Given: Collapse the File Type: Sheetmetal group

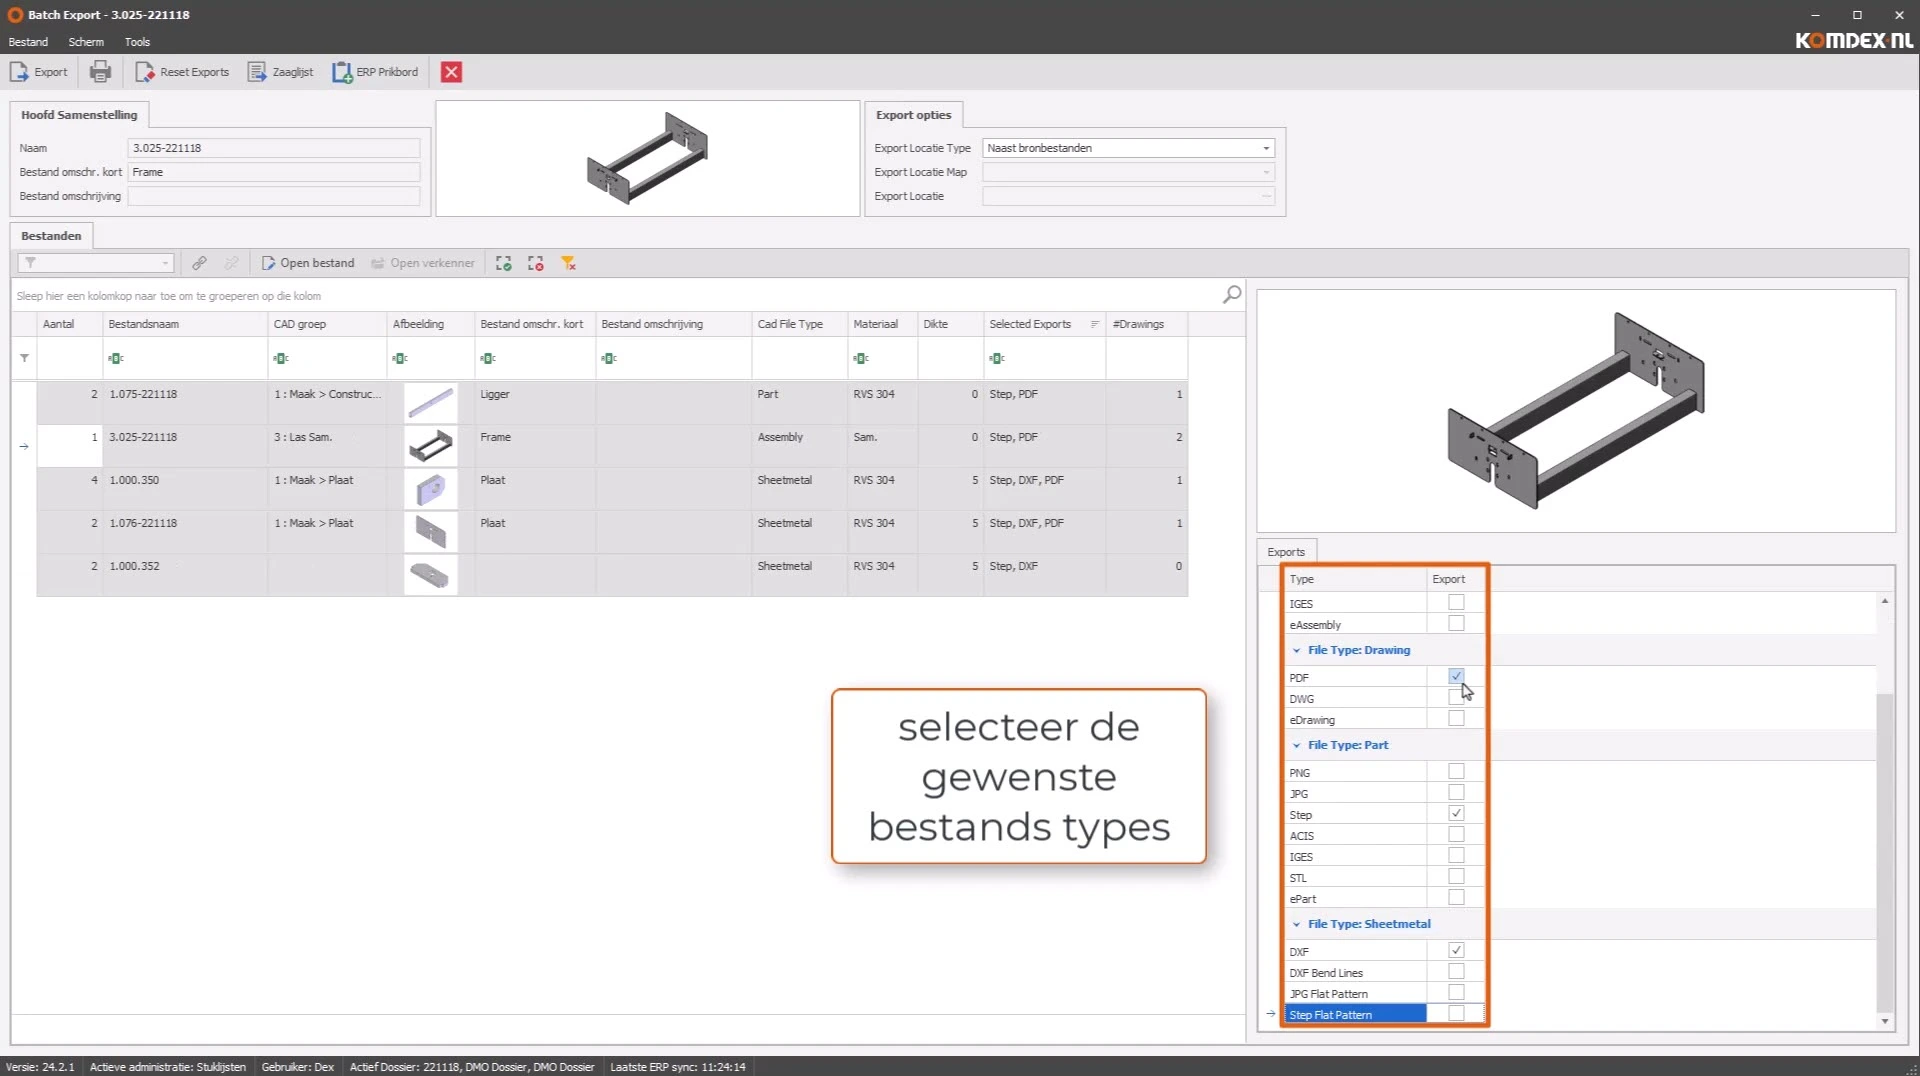Looking at the screenshot, I should 1297,924.
